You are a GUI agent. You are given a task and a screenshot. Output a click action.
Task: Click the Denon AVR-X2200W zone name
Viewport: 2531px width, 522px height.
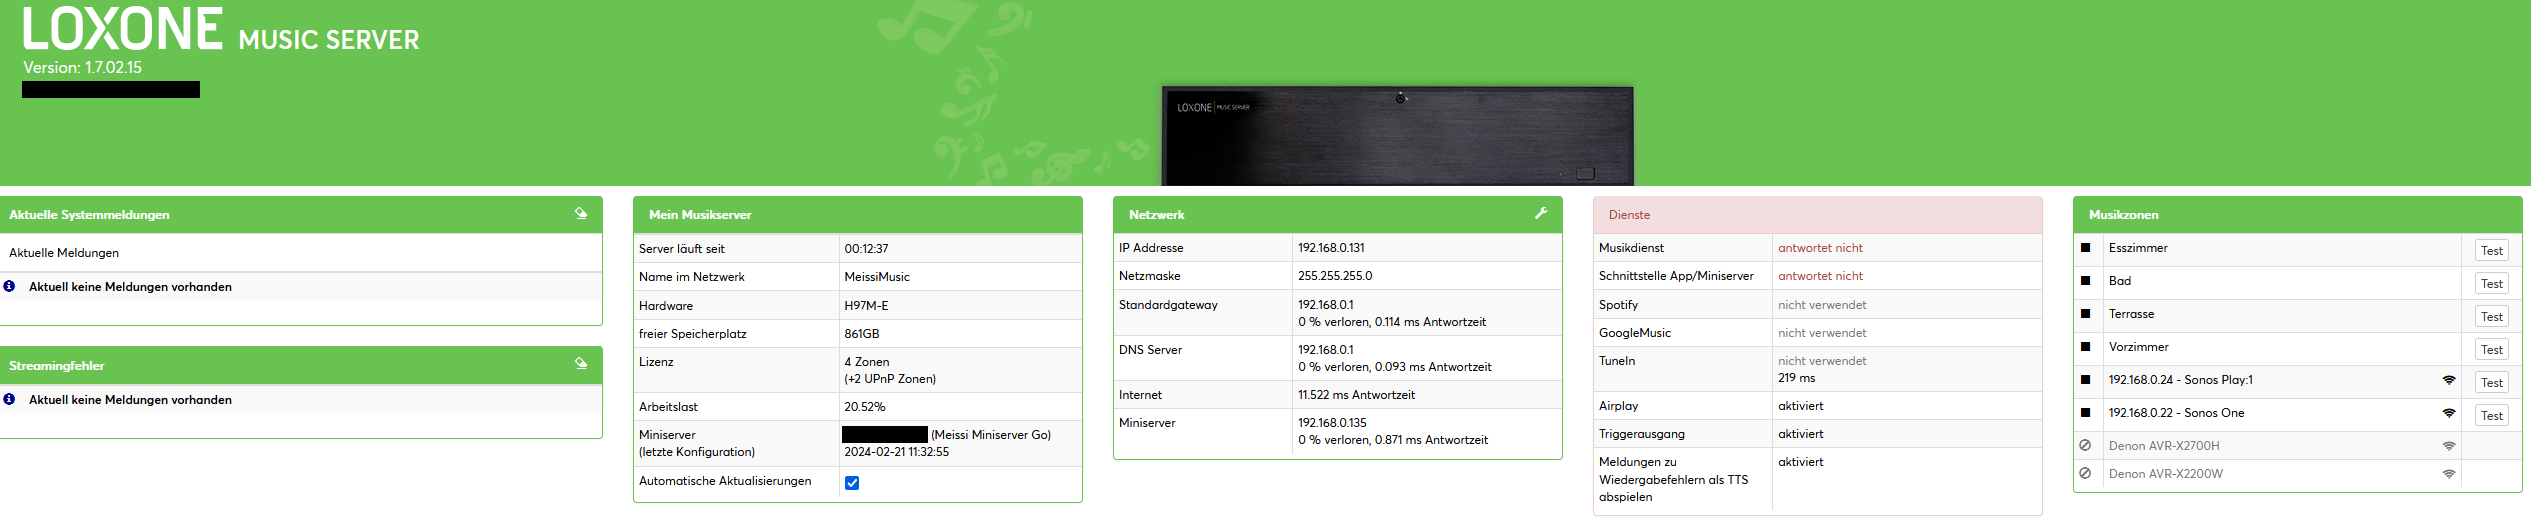tap(2166, 474)
